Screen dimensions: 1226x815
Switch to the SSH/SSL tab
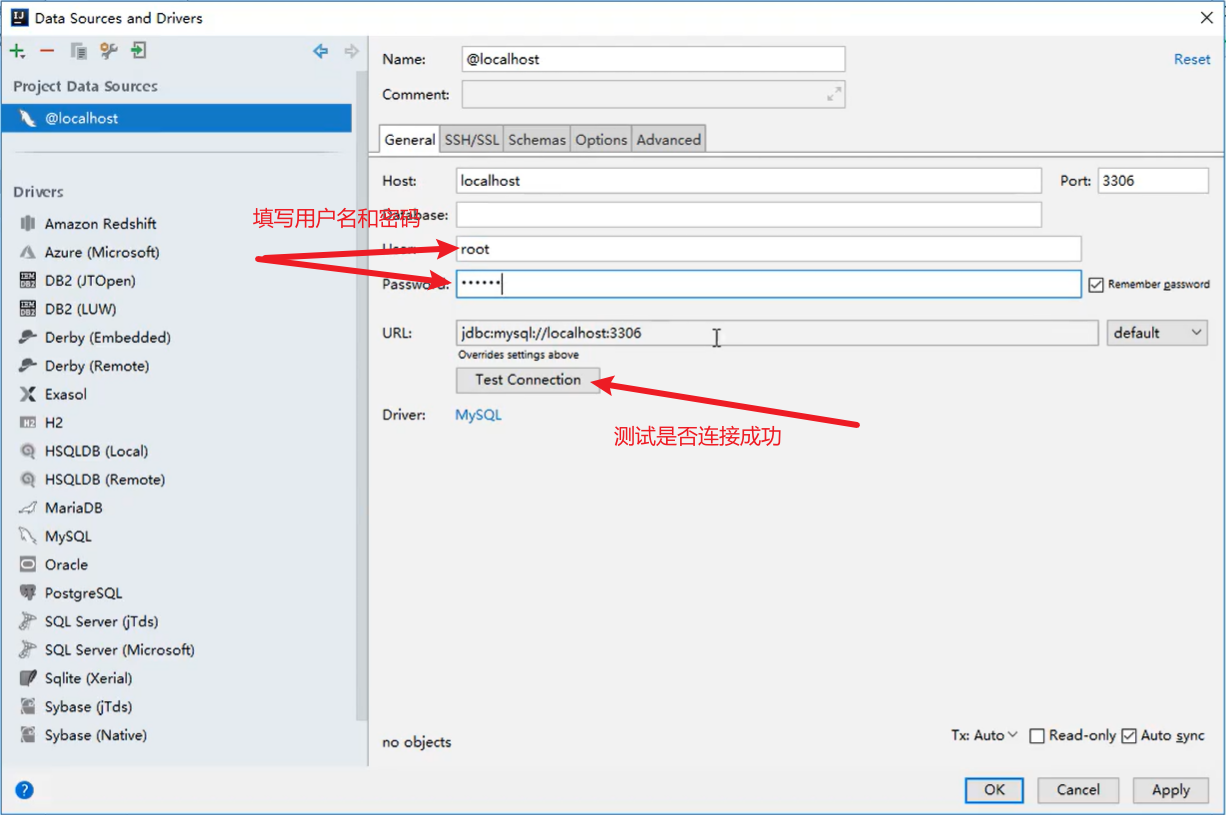pos(471,140)
